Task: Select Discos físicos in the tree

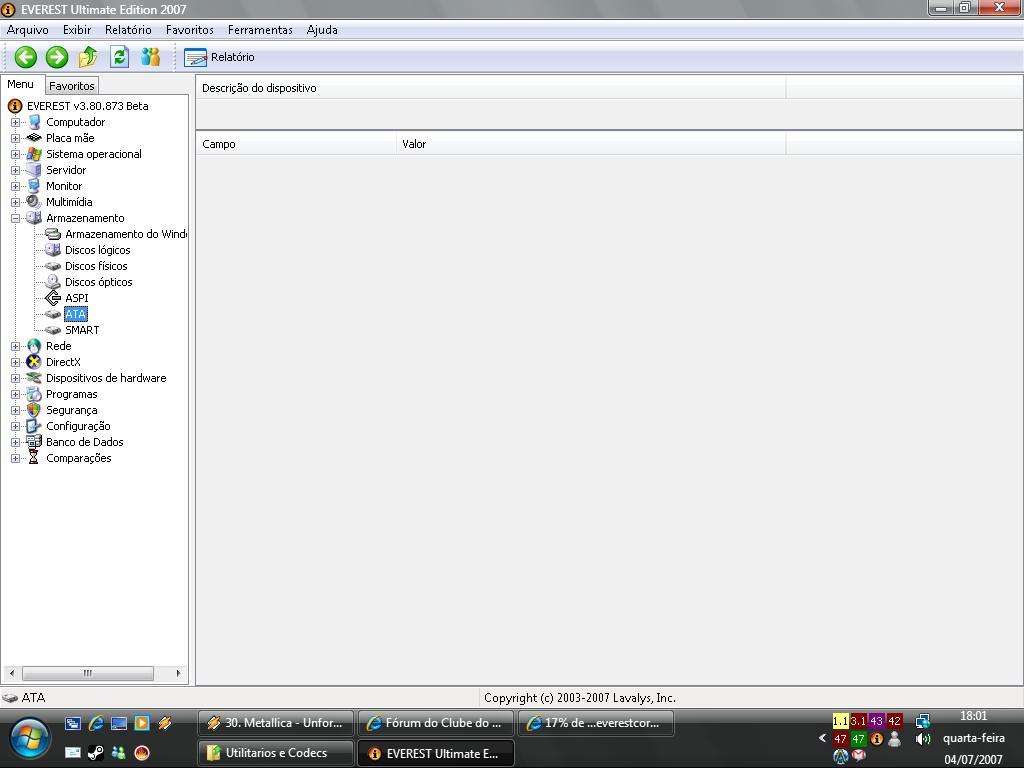Action: click(x=96, y=266)
